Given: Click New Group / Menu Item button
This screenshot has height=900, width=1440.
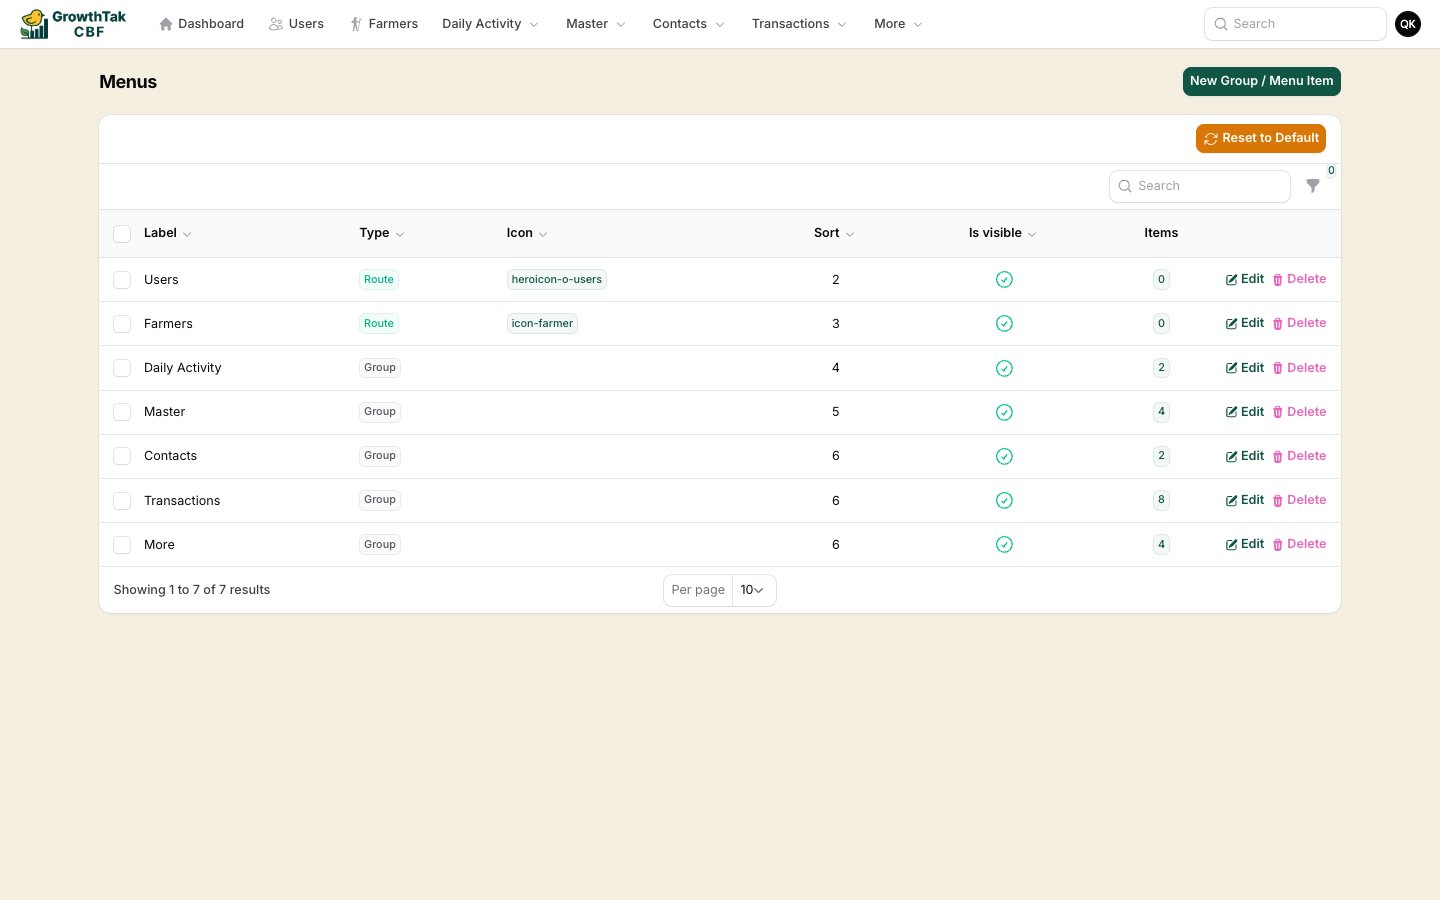Looking at the screenshot, I should [1261, 81].
